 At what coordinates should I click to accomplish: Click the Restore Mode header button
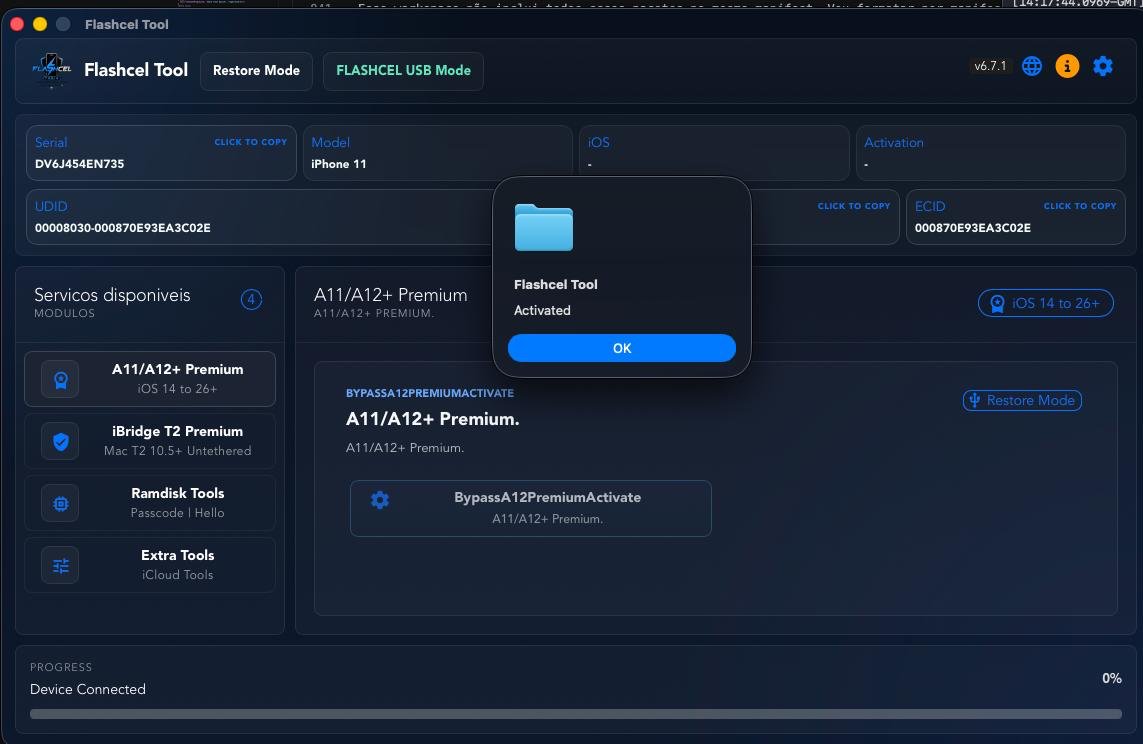coord(257,71)
